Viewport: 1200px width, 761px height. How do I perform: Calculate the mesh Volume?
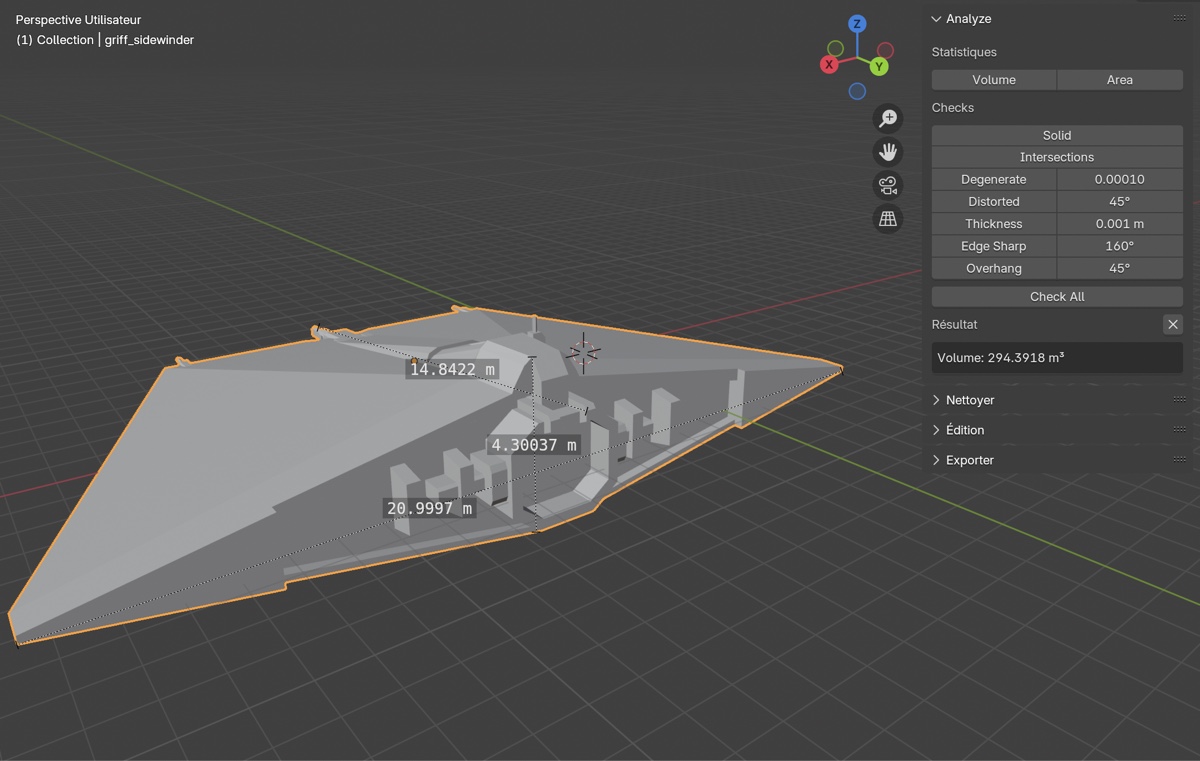tap(993, 80)
